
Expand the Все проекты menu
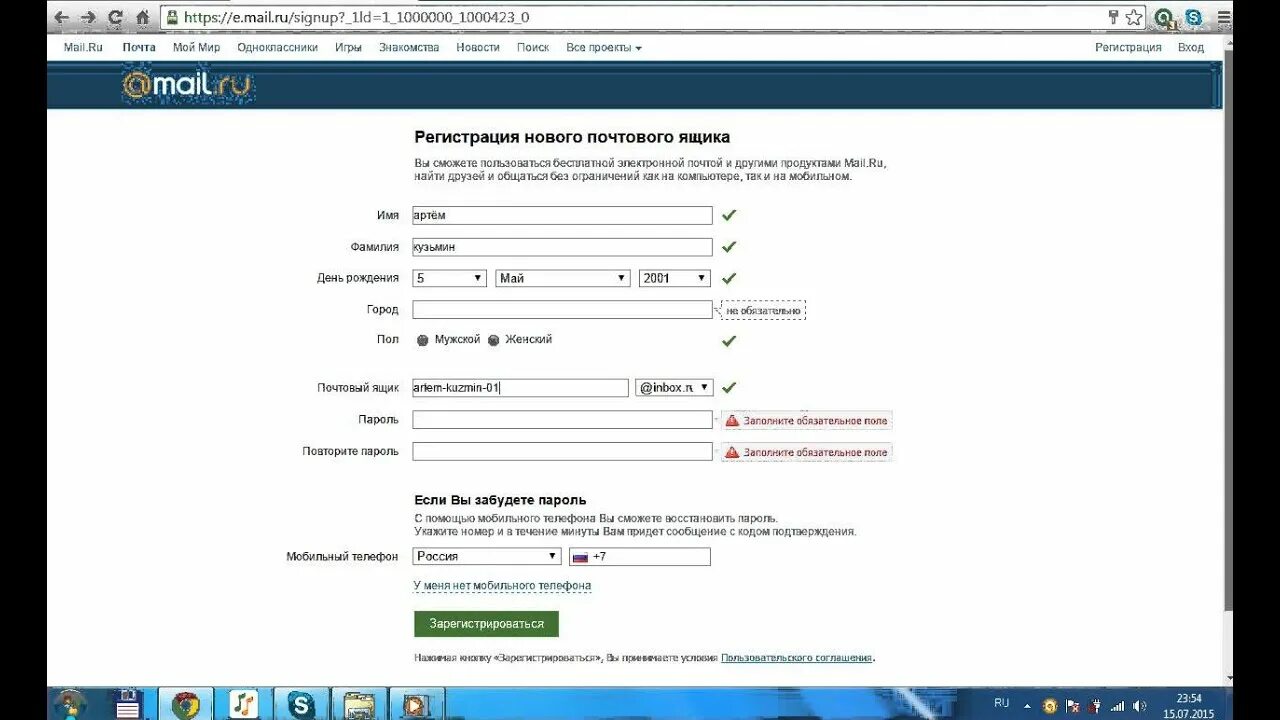(604, 47)
